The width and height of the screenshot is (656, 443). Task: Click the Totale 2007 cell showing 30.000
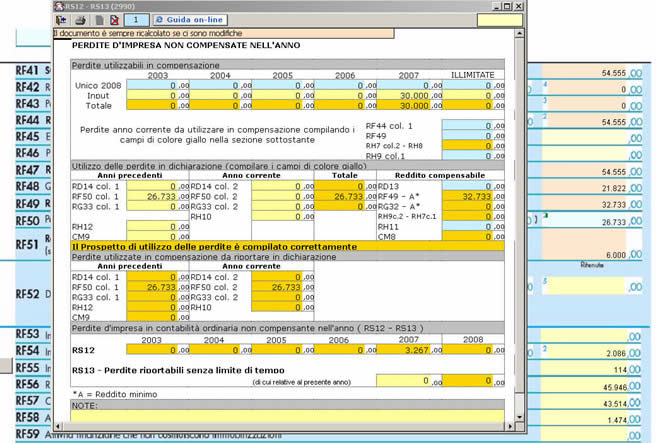coord(403,106)
